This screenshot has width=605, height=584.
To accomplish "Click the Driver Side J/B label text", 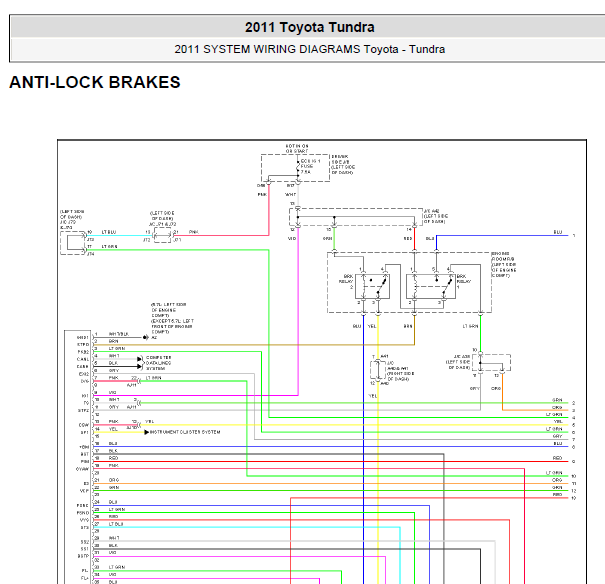I will 343,164.
